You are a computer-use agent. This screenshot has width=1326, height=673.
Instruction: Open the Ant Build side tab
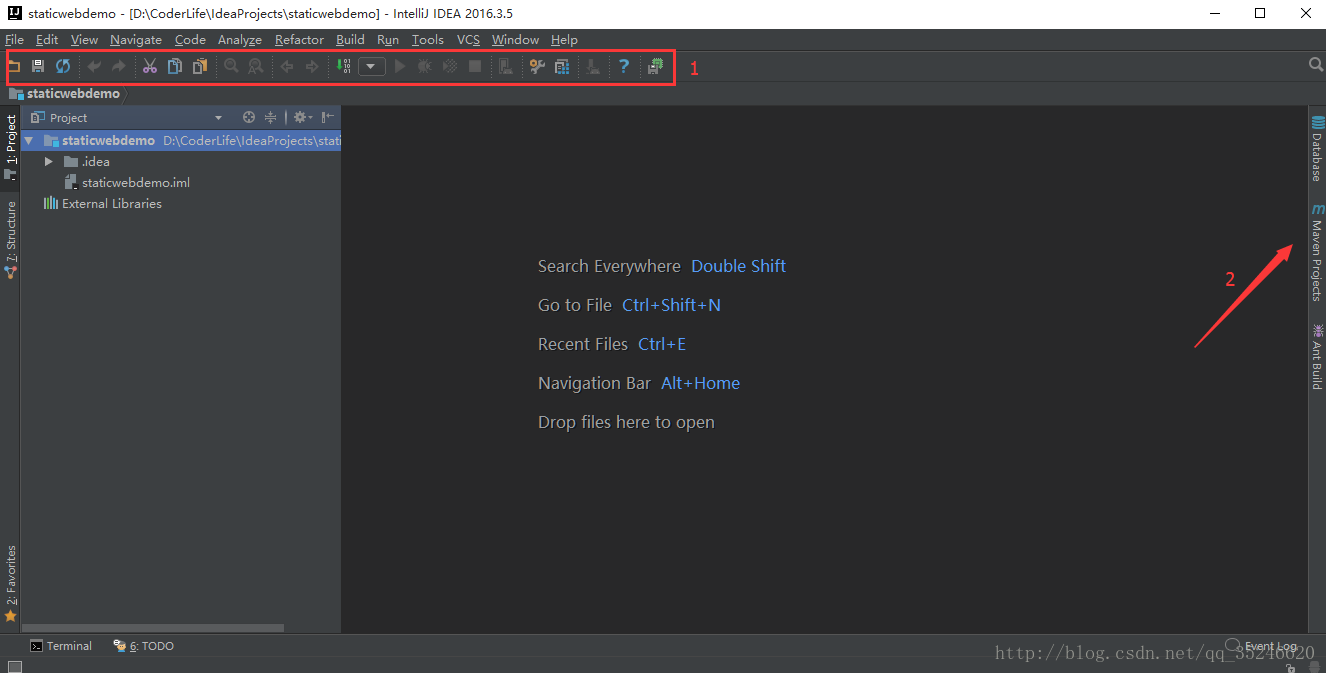[1317, 356]
